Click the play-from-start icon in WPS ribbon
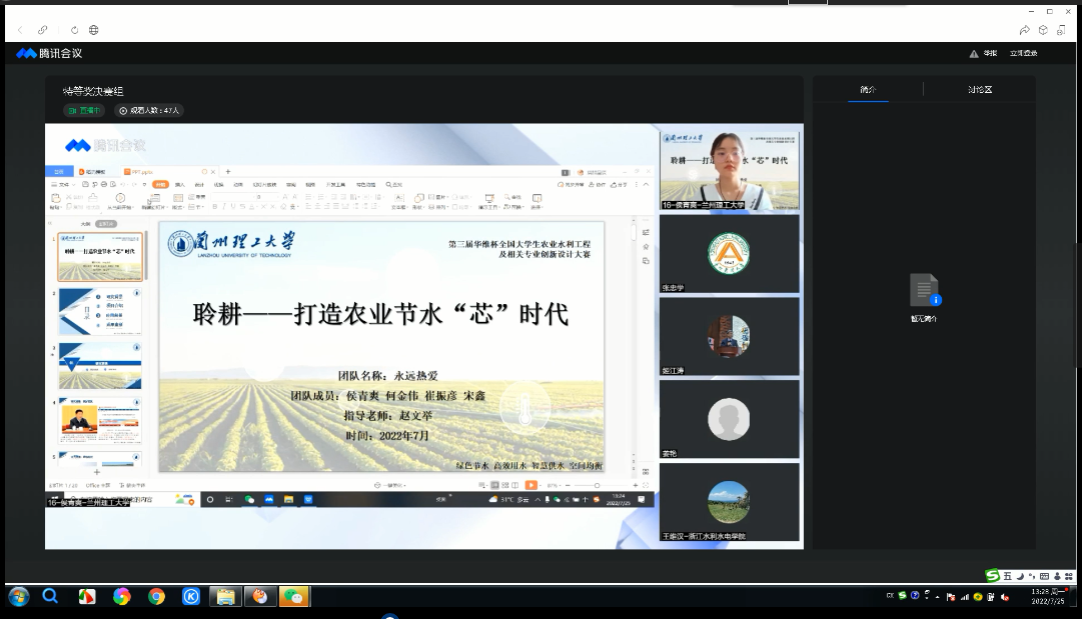 [120, 200]
